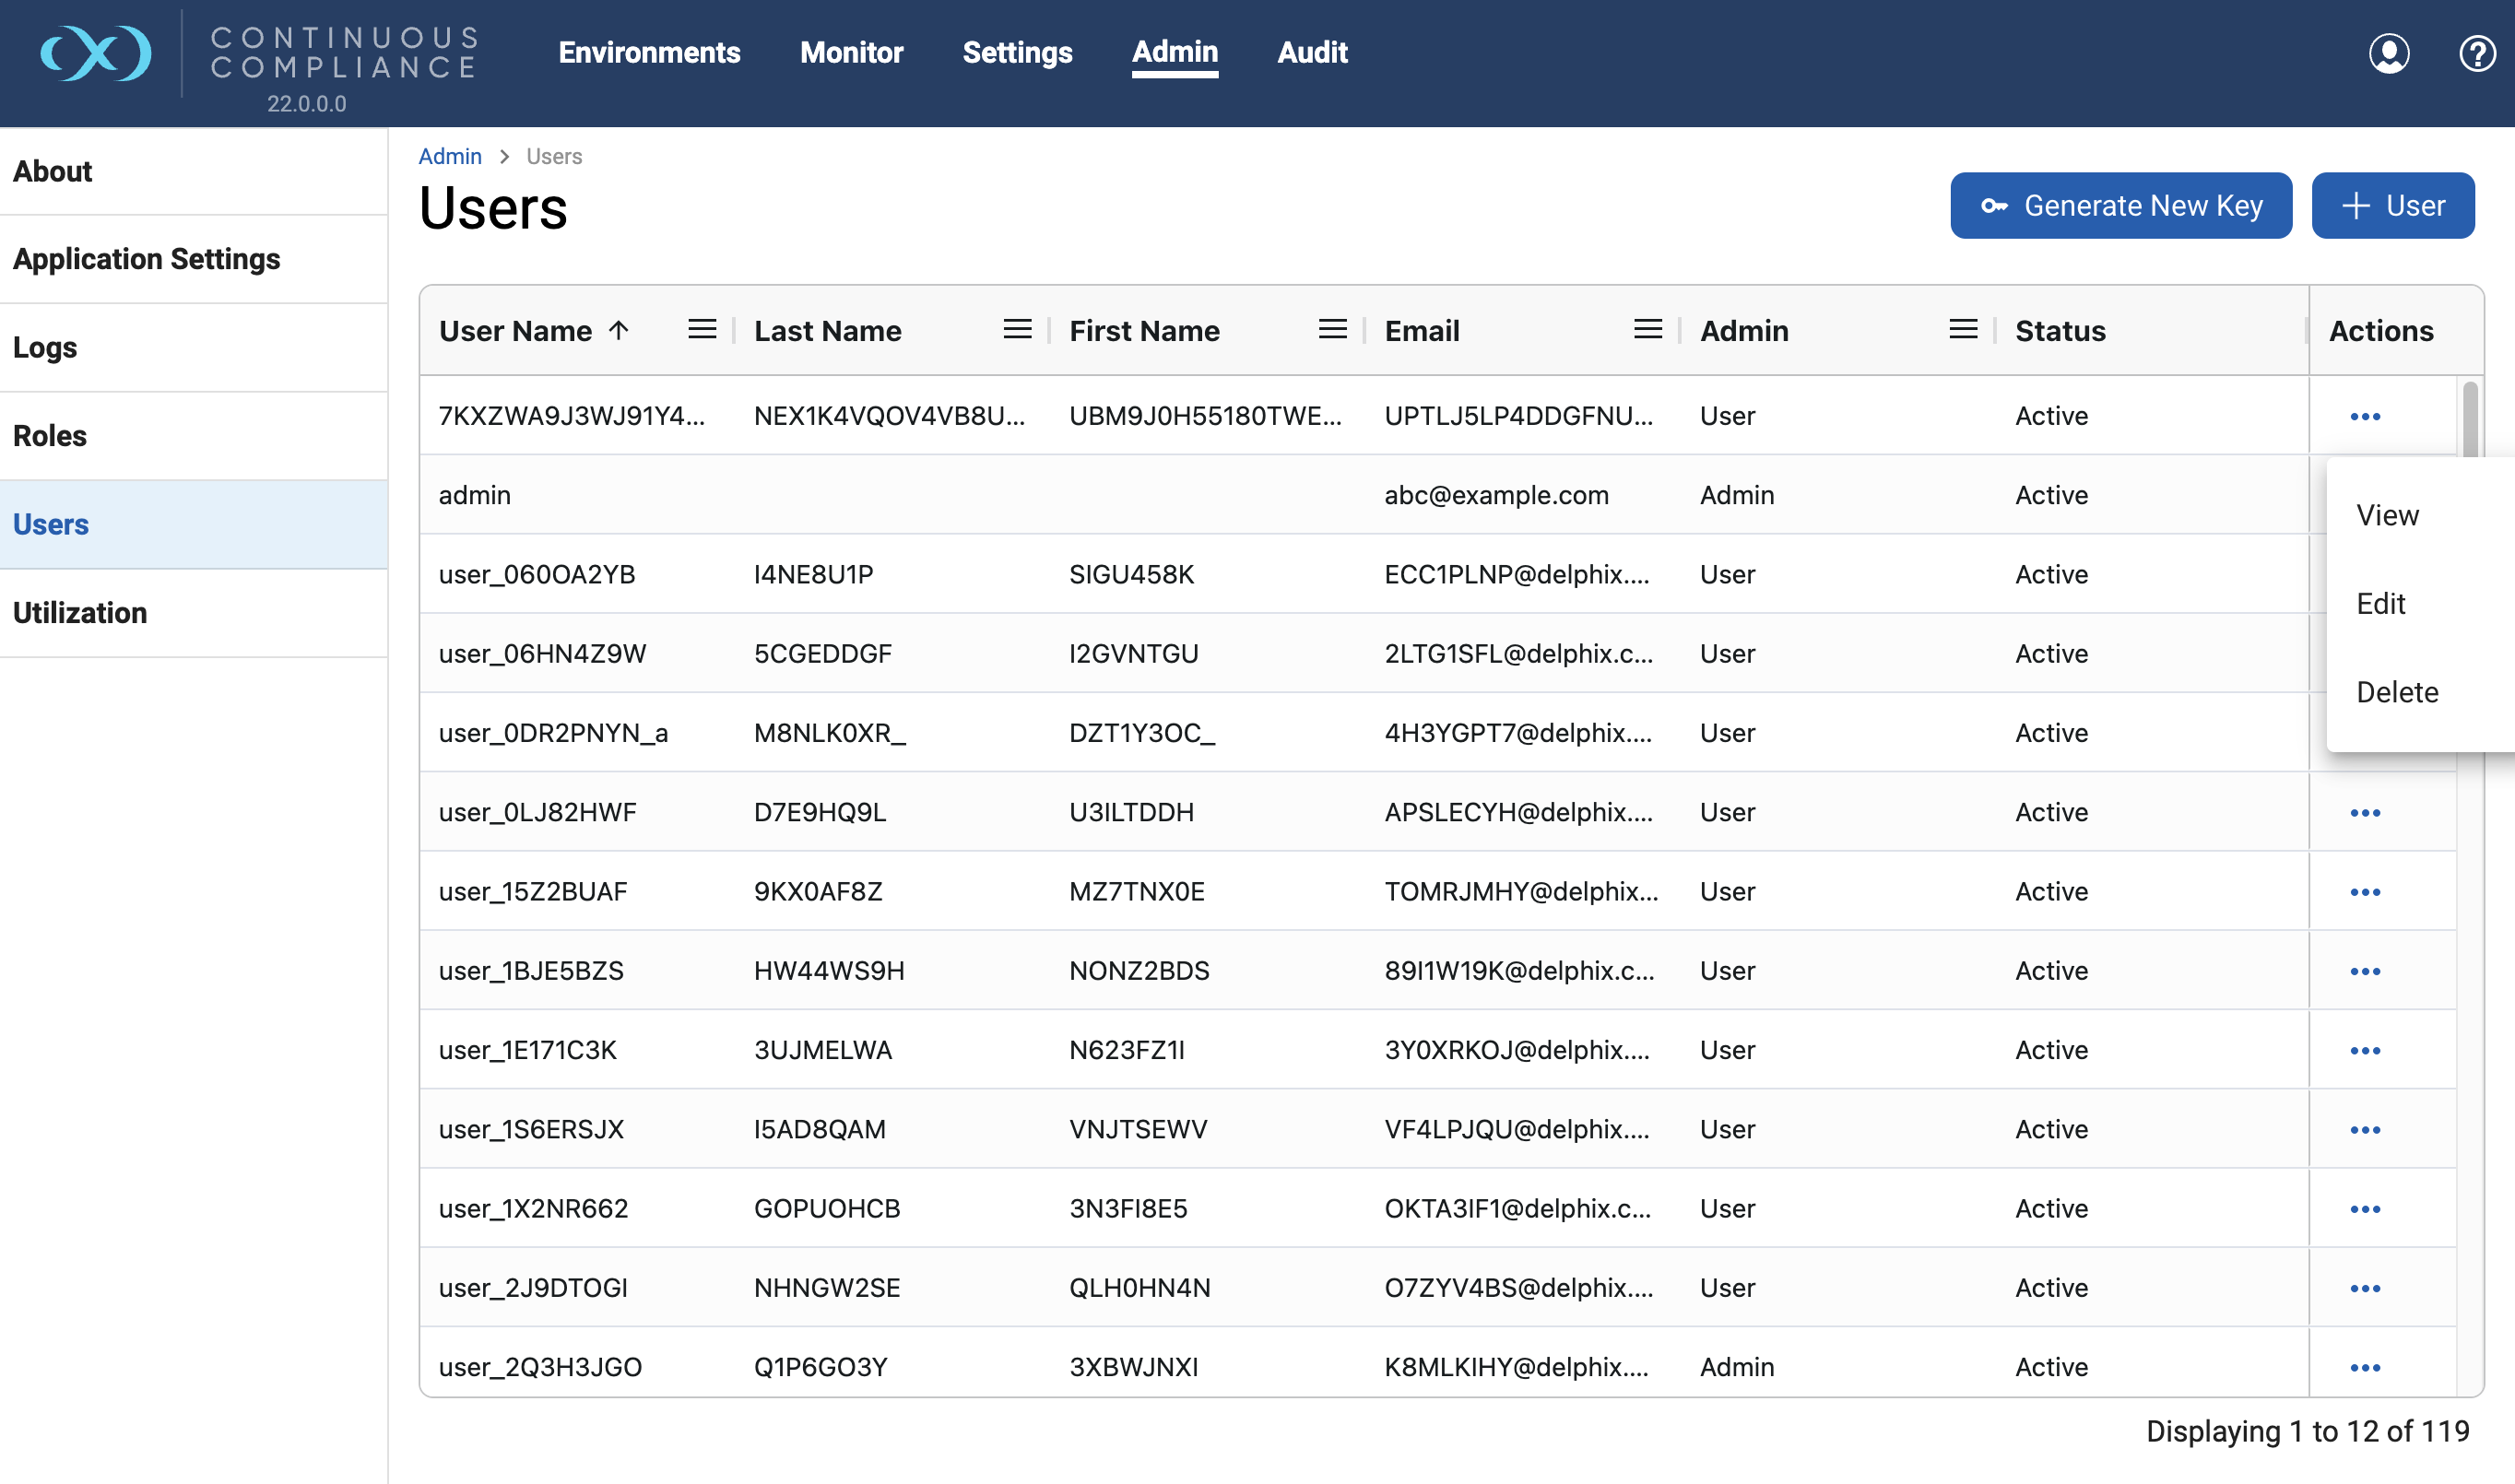Open Admin column menu icon
This screenshot has width=2515, height=1484.
coord(1962,330)
